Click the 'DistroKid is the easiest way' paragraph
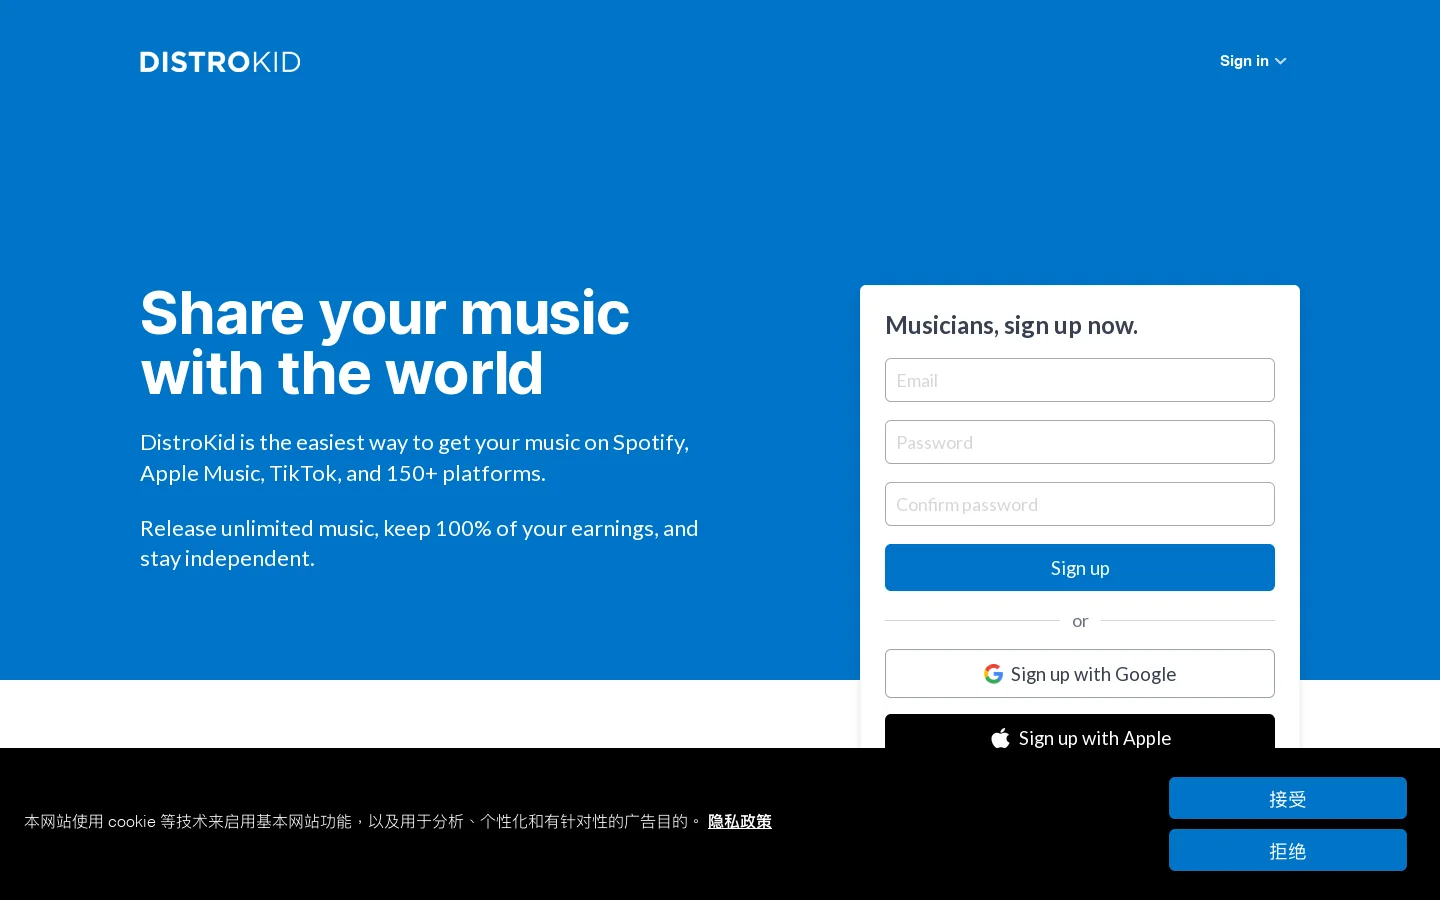Screen dimensions: 1440x900 point(414,457)
